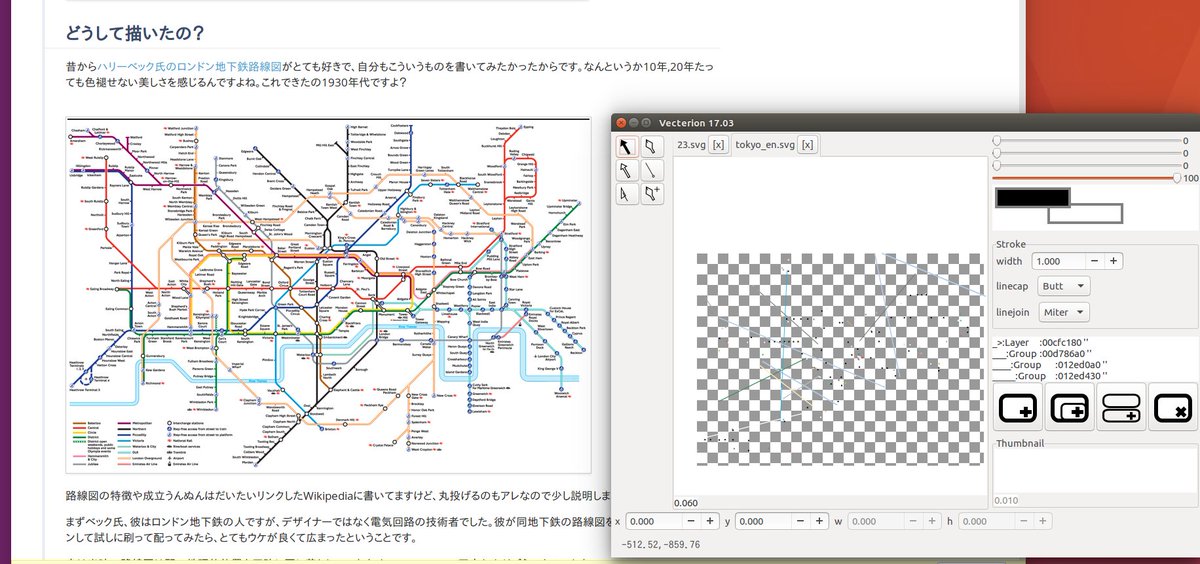Decrease x value with minus button
The height and width of the screenshot is (564, 1200).
(x=692, y=521)
